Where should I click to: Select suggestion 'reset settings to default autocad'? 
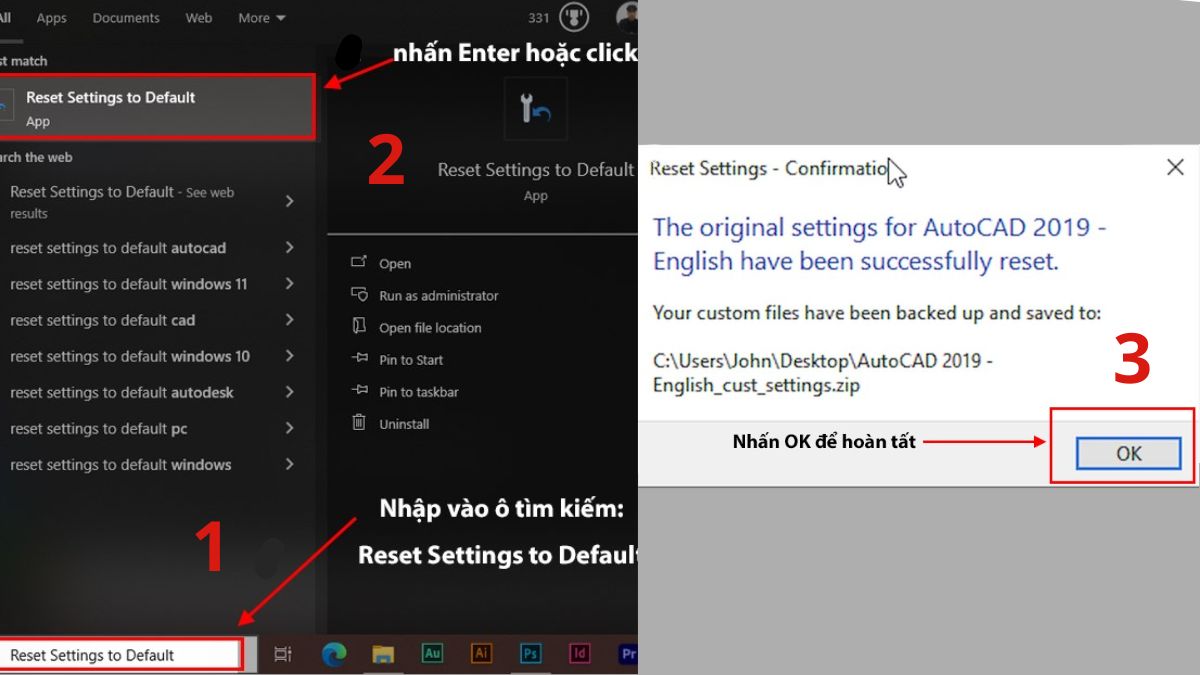[118, 248]
